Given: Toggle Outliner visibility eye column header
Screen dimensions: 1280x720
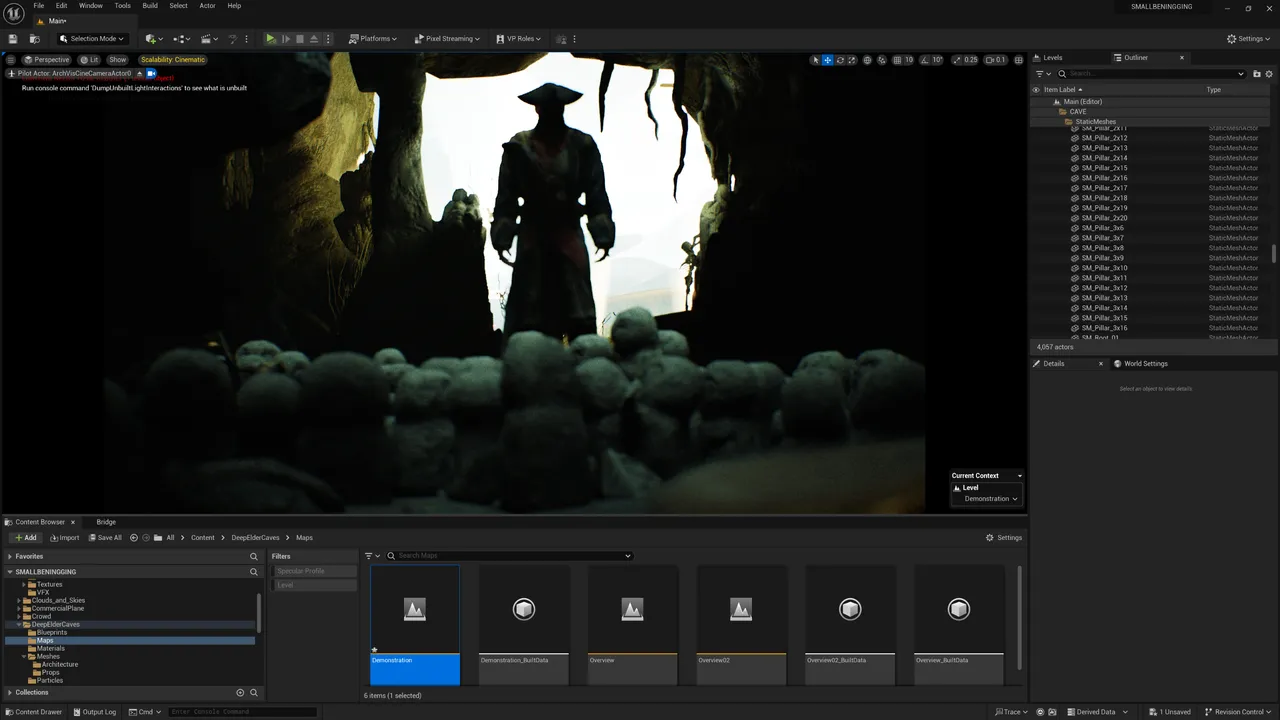Looking at the screenshot, I should coord(1036,90).
